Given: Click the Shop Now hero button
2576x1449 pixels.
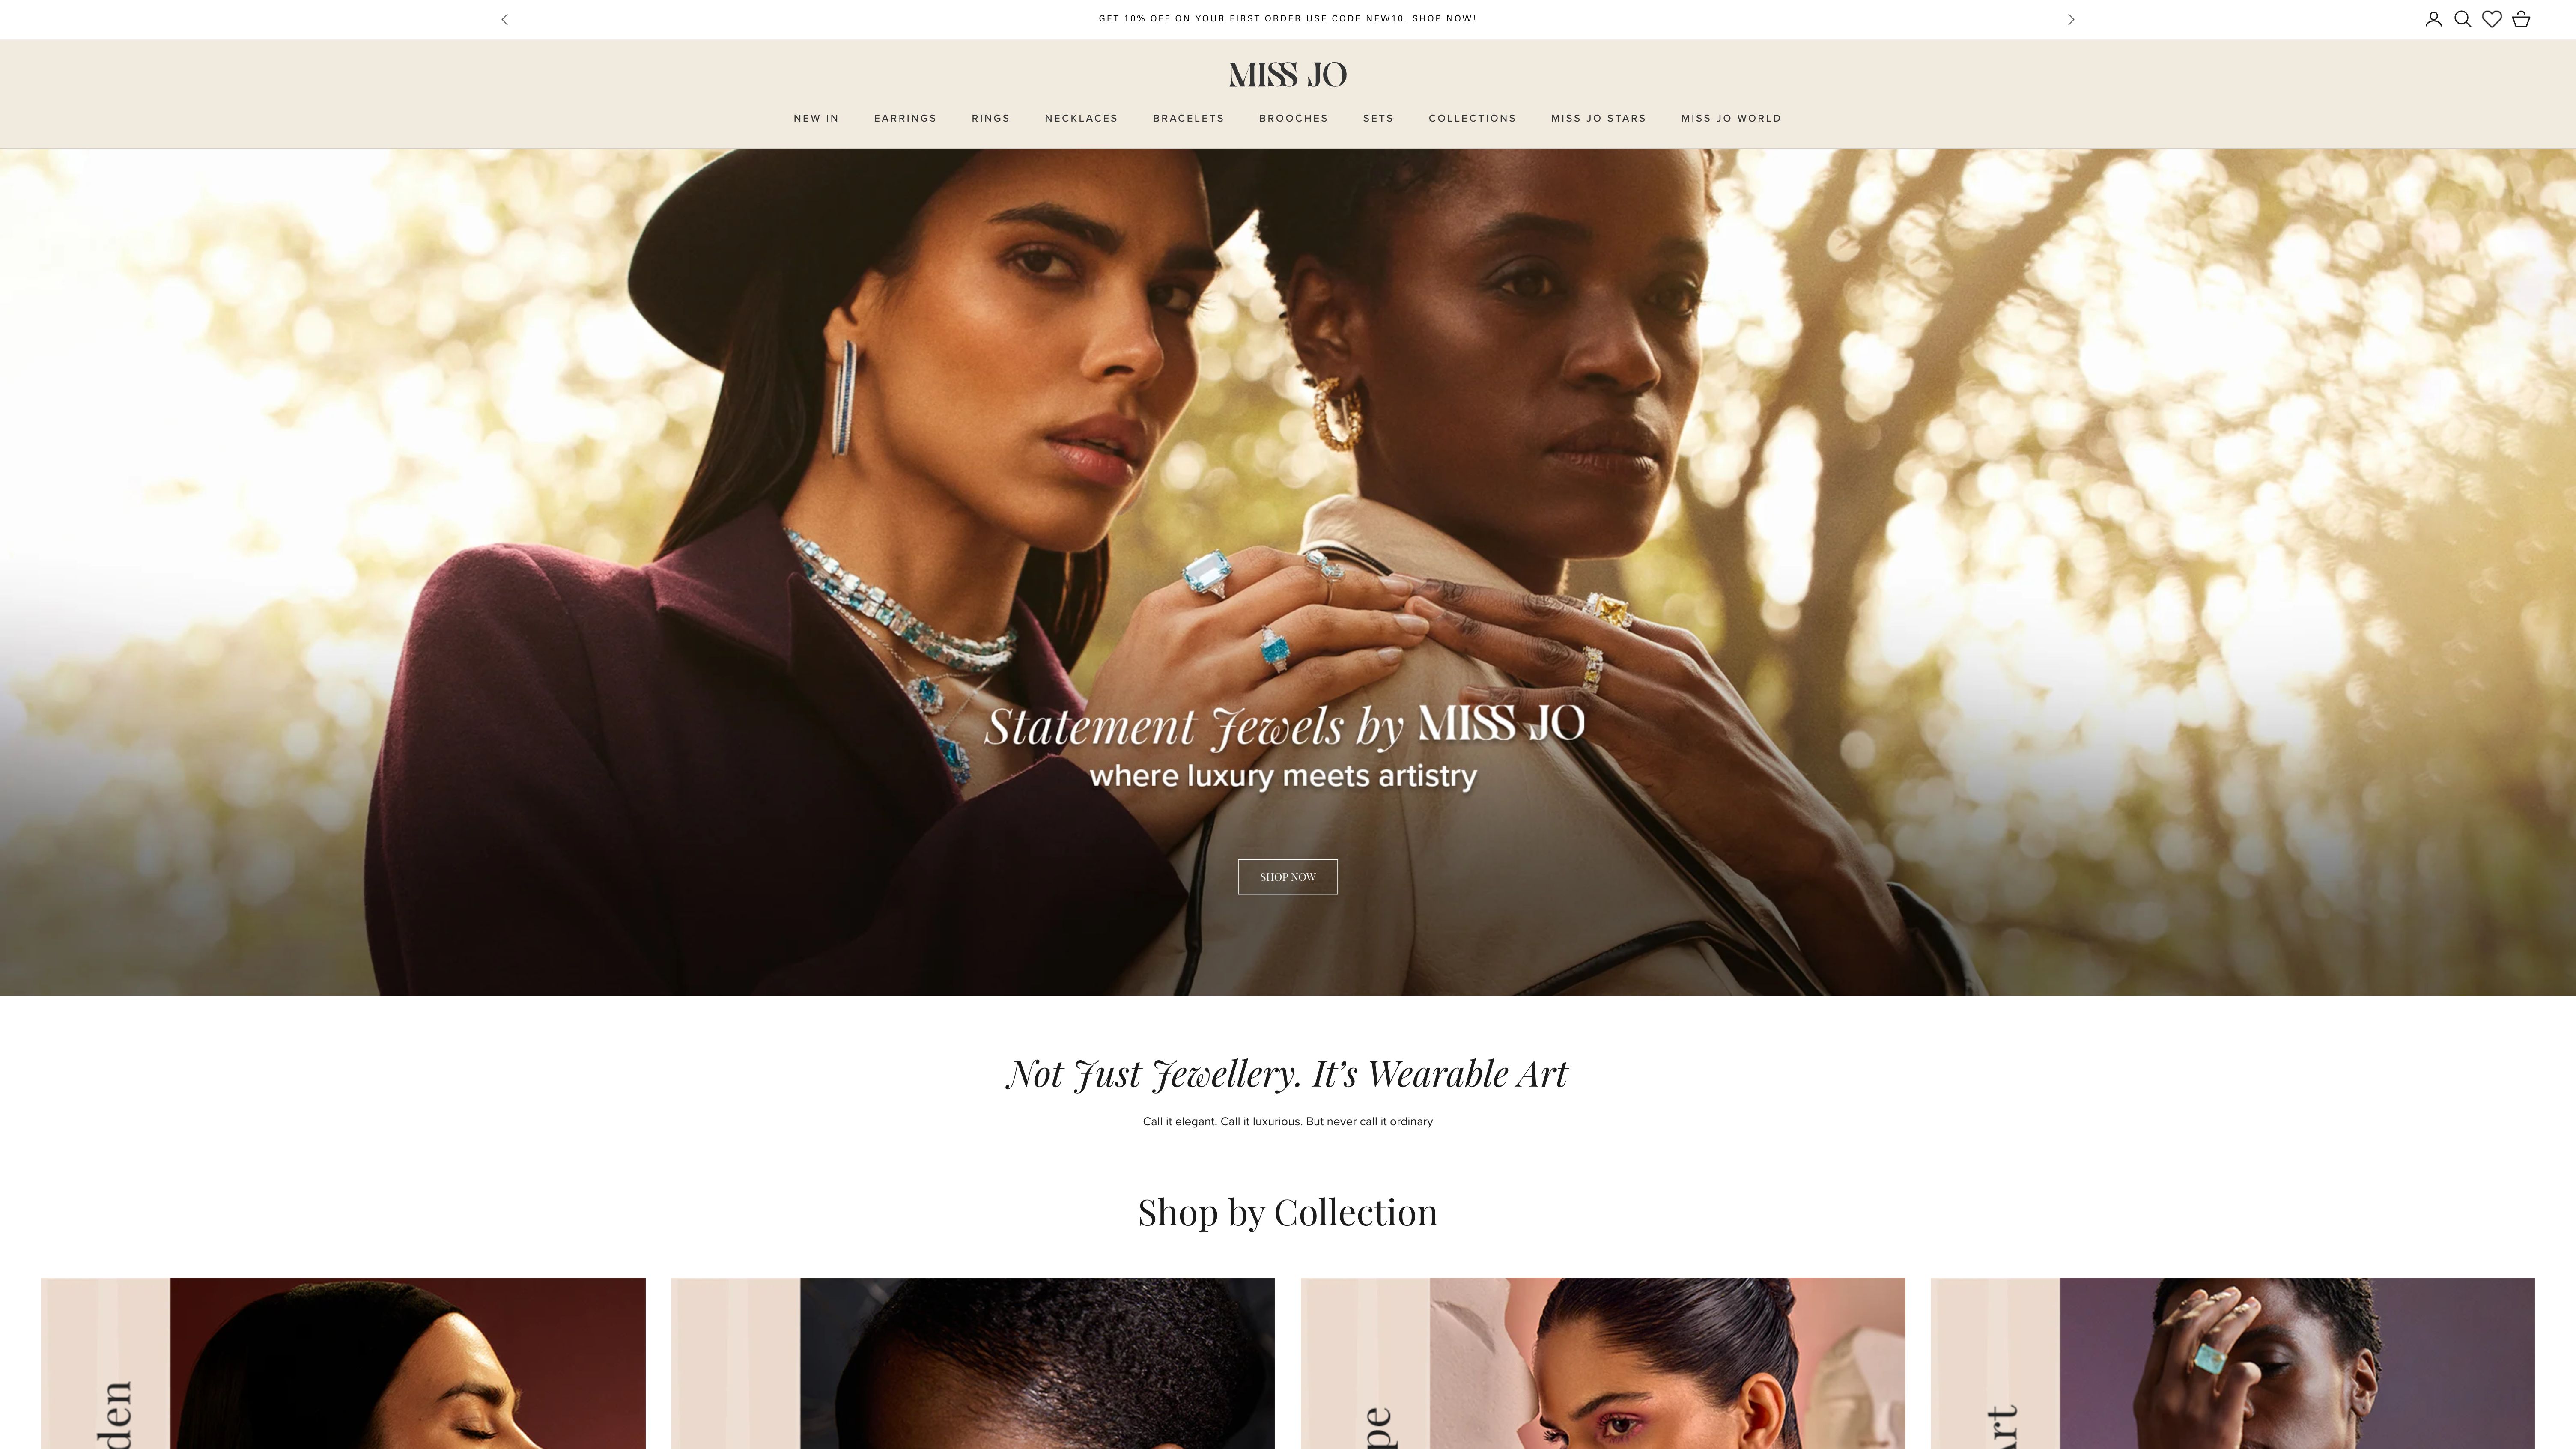Looking at the screenshot, I should [1288, 877].
